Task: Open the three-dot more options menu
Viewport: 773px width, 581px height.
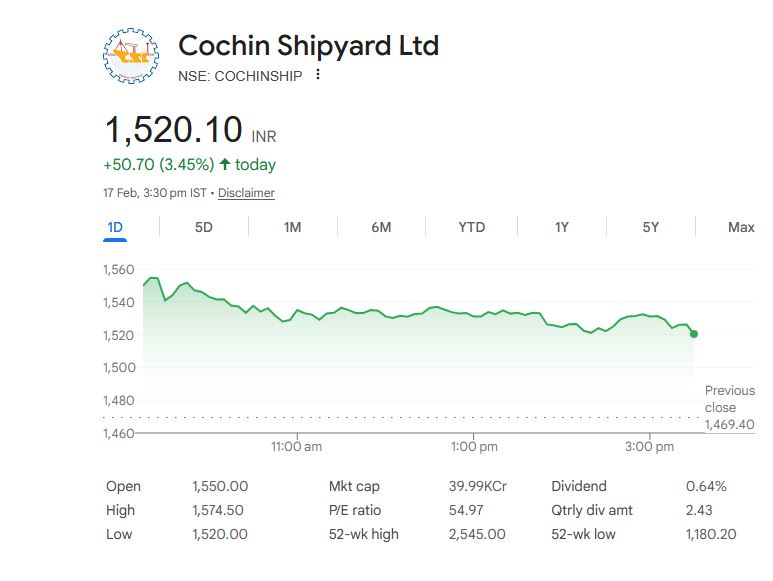Action: (x=318, y=75)
